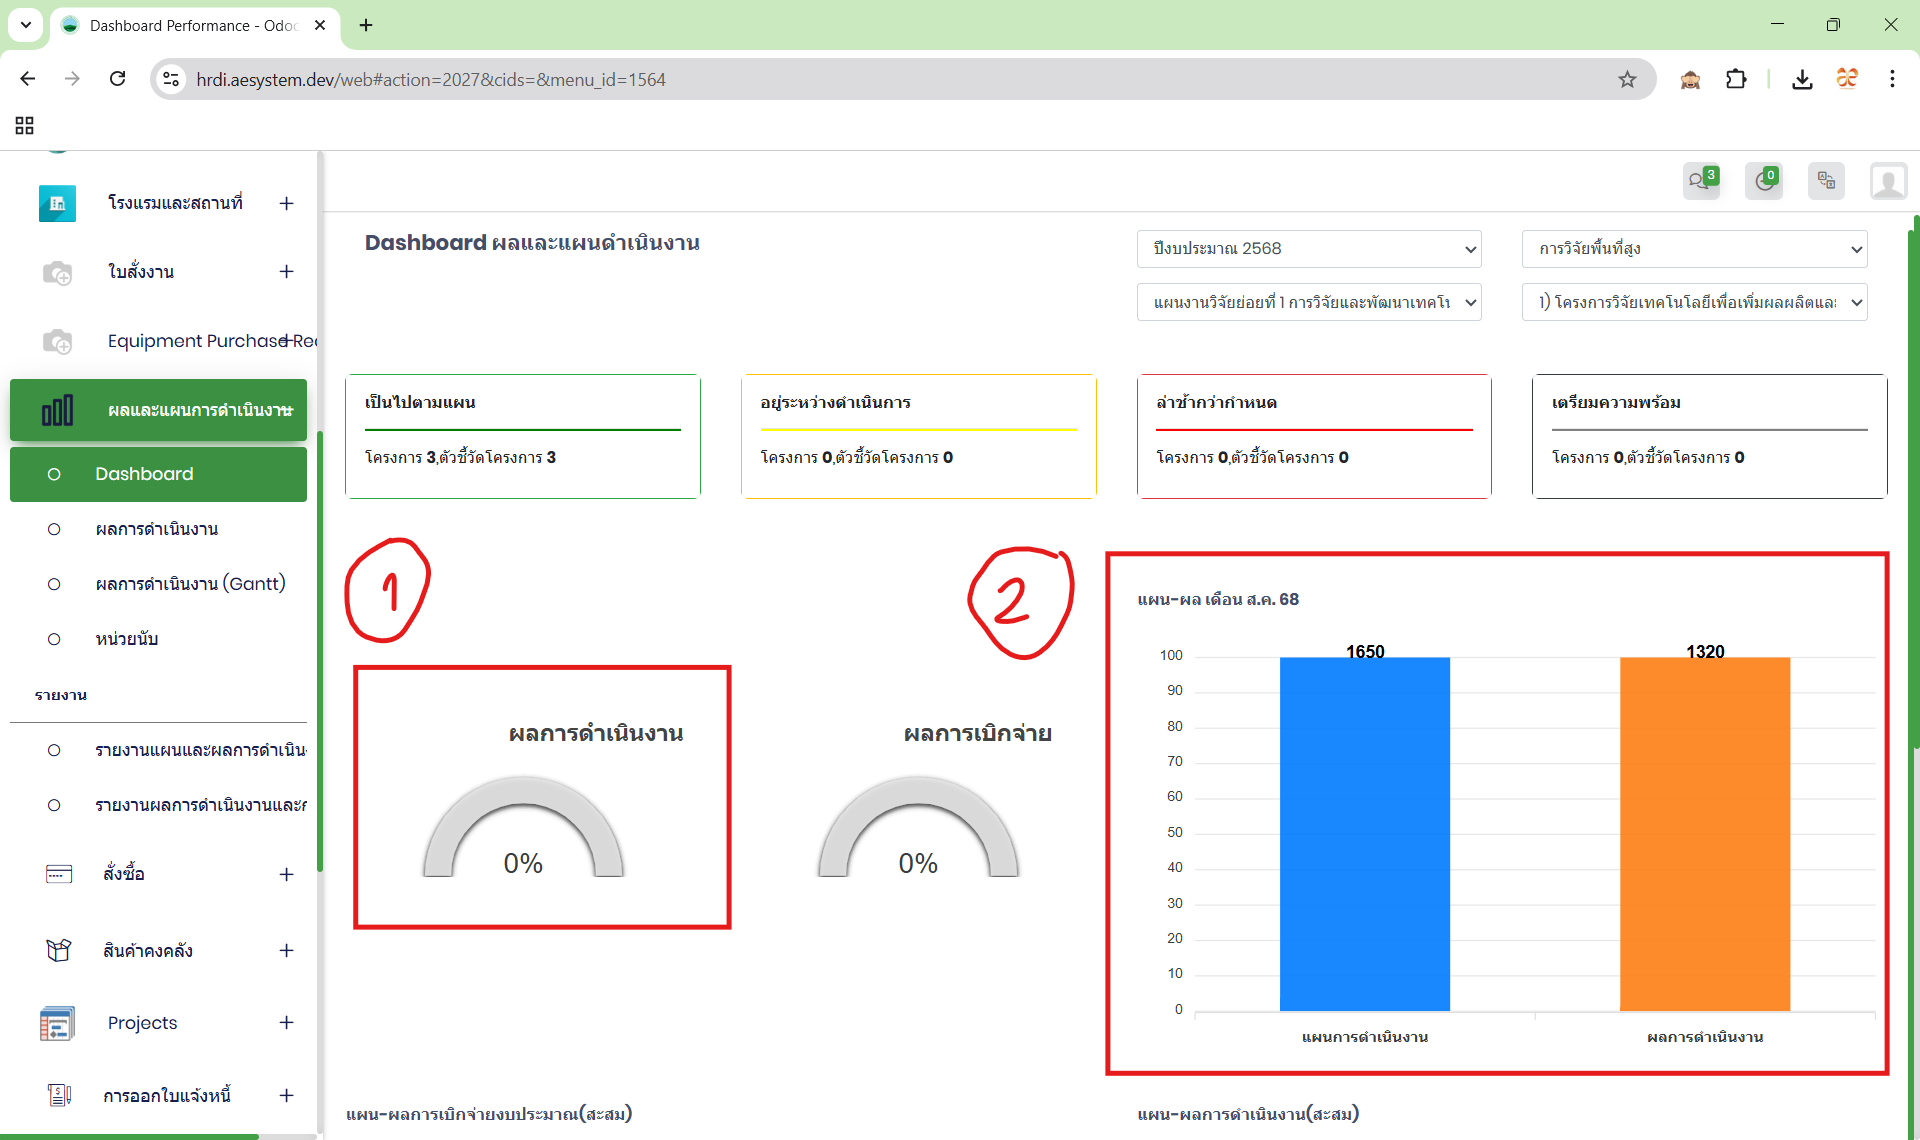Click the สั่งซื้อ purchase card icon
Viewport: 1920px width, 1140px height.
tap(58, 874)
